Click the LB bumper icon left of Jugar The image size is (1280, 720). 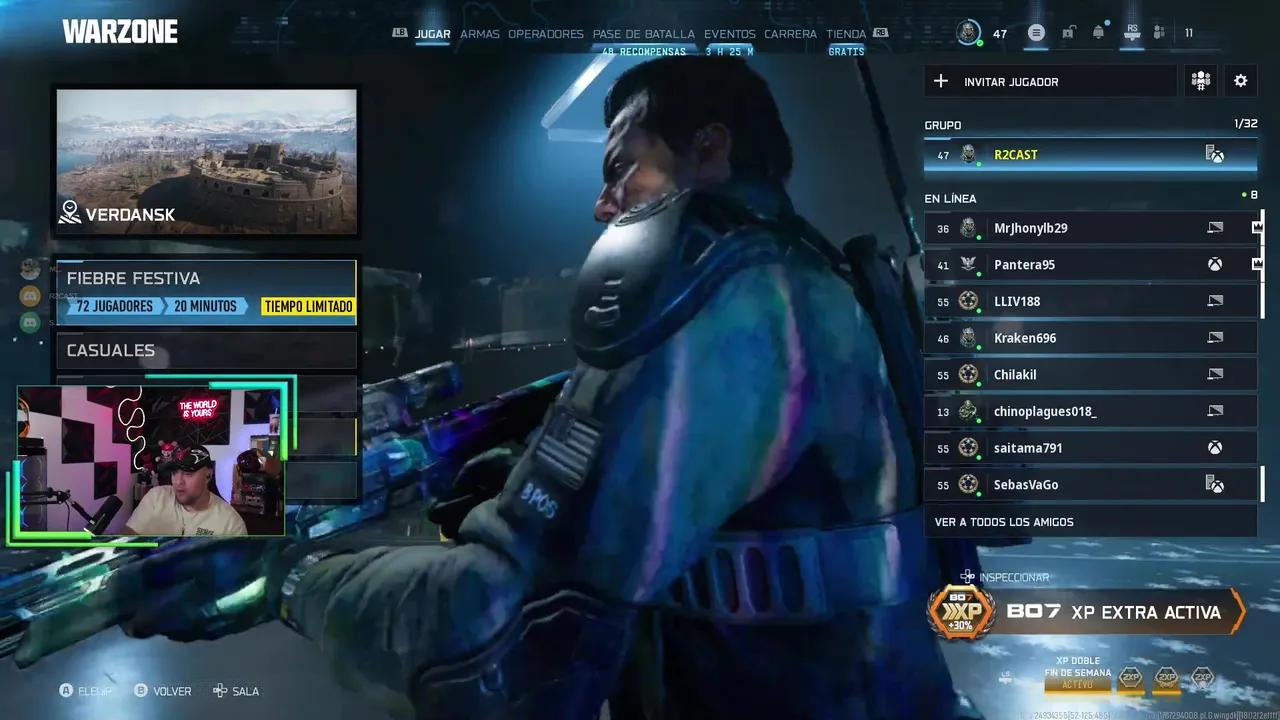pos(400,33)
